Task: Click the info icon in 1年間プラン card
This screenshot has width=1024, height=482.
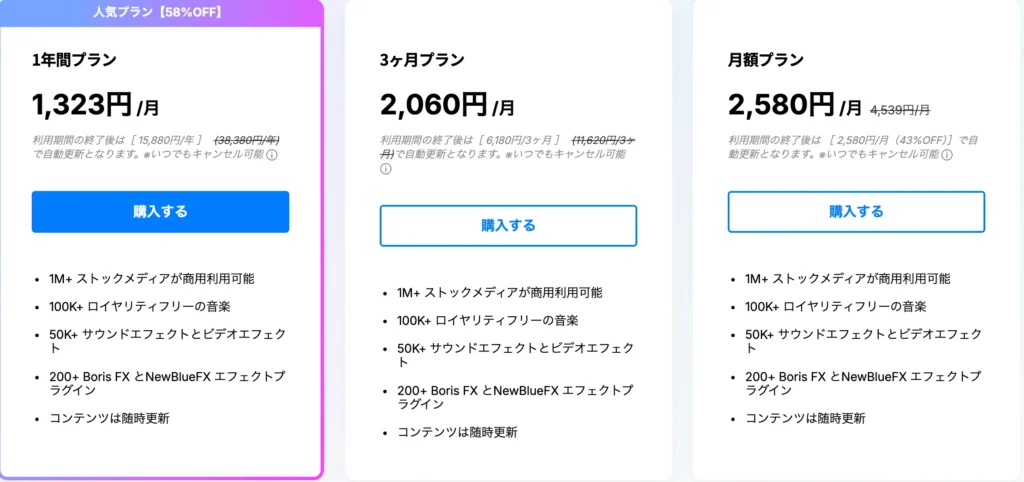Action: [272, 155]
